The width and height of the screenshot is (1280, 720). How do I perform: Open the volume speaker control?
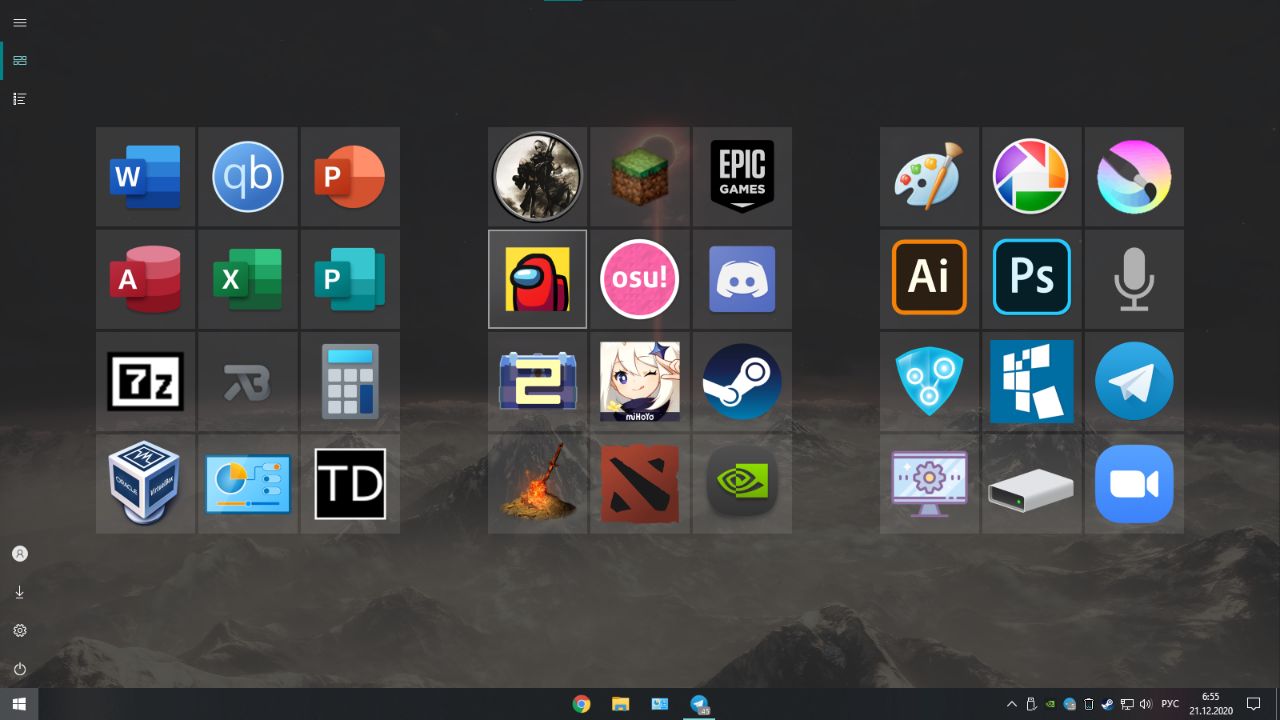coord(1145,704)
